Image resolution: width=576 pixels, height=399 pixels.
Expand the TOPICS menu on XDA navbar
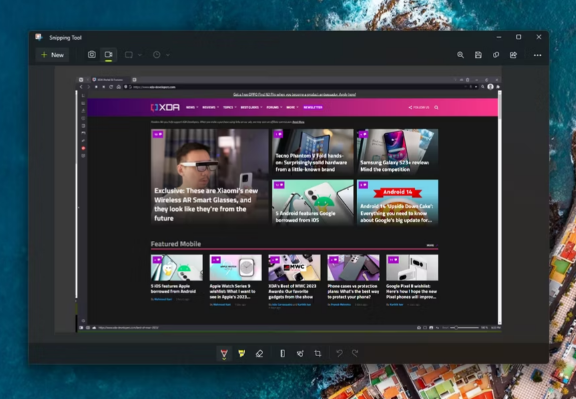click(230, 107)
